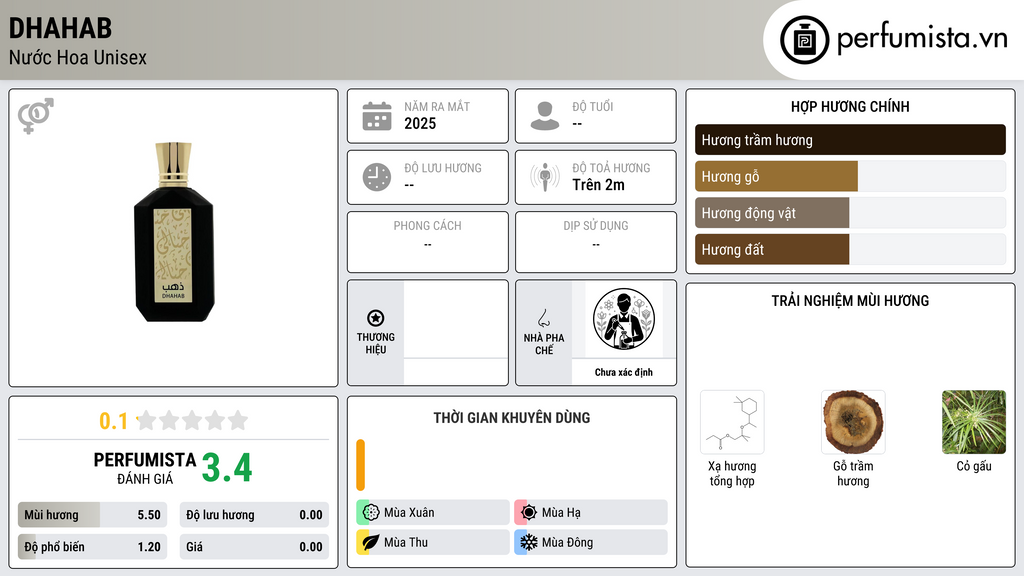Click the Mùa Thu season label
1024x576 pixels.
coord(406,542)
